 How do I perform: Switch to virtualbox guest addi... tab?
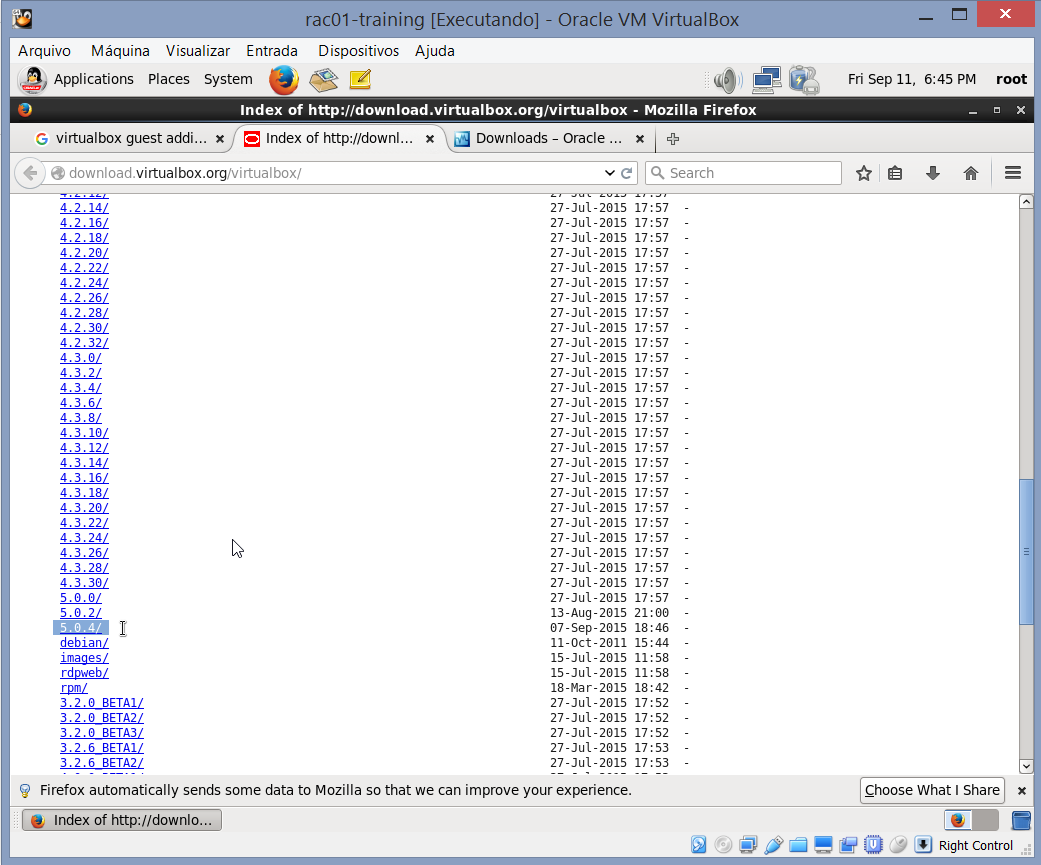131,139
